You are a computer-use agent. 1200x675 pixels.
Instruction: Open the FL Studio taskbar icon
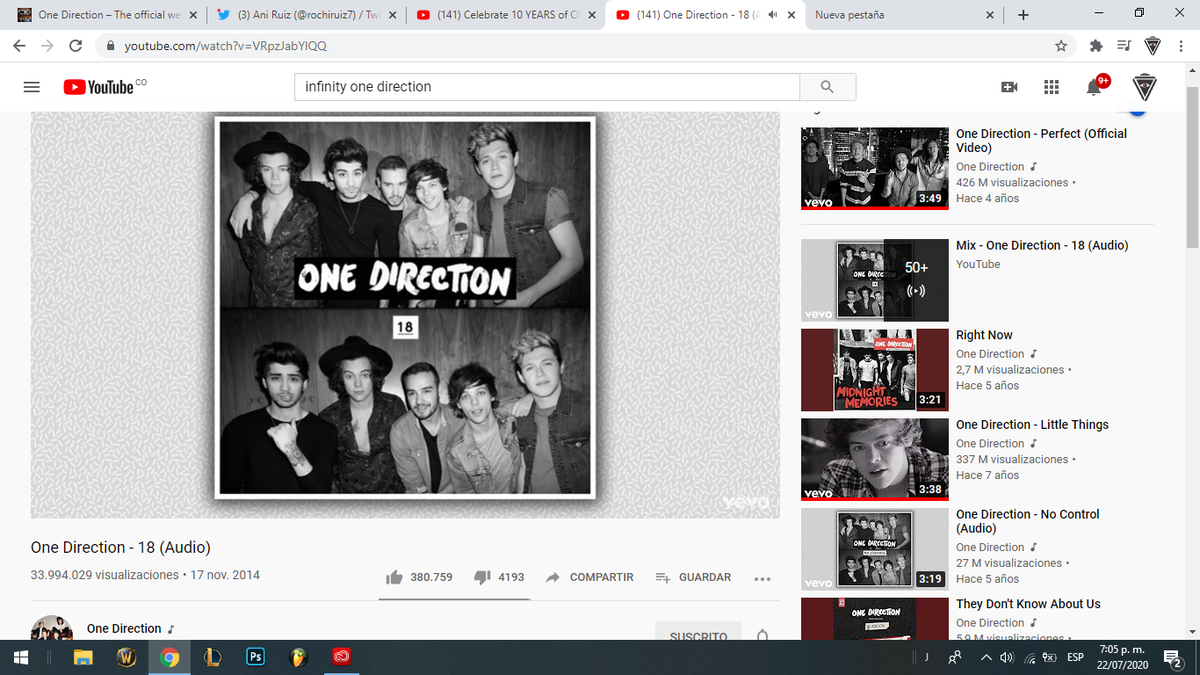298,658
